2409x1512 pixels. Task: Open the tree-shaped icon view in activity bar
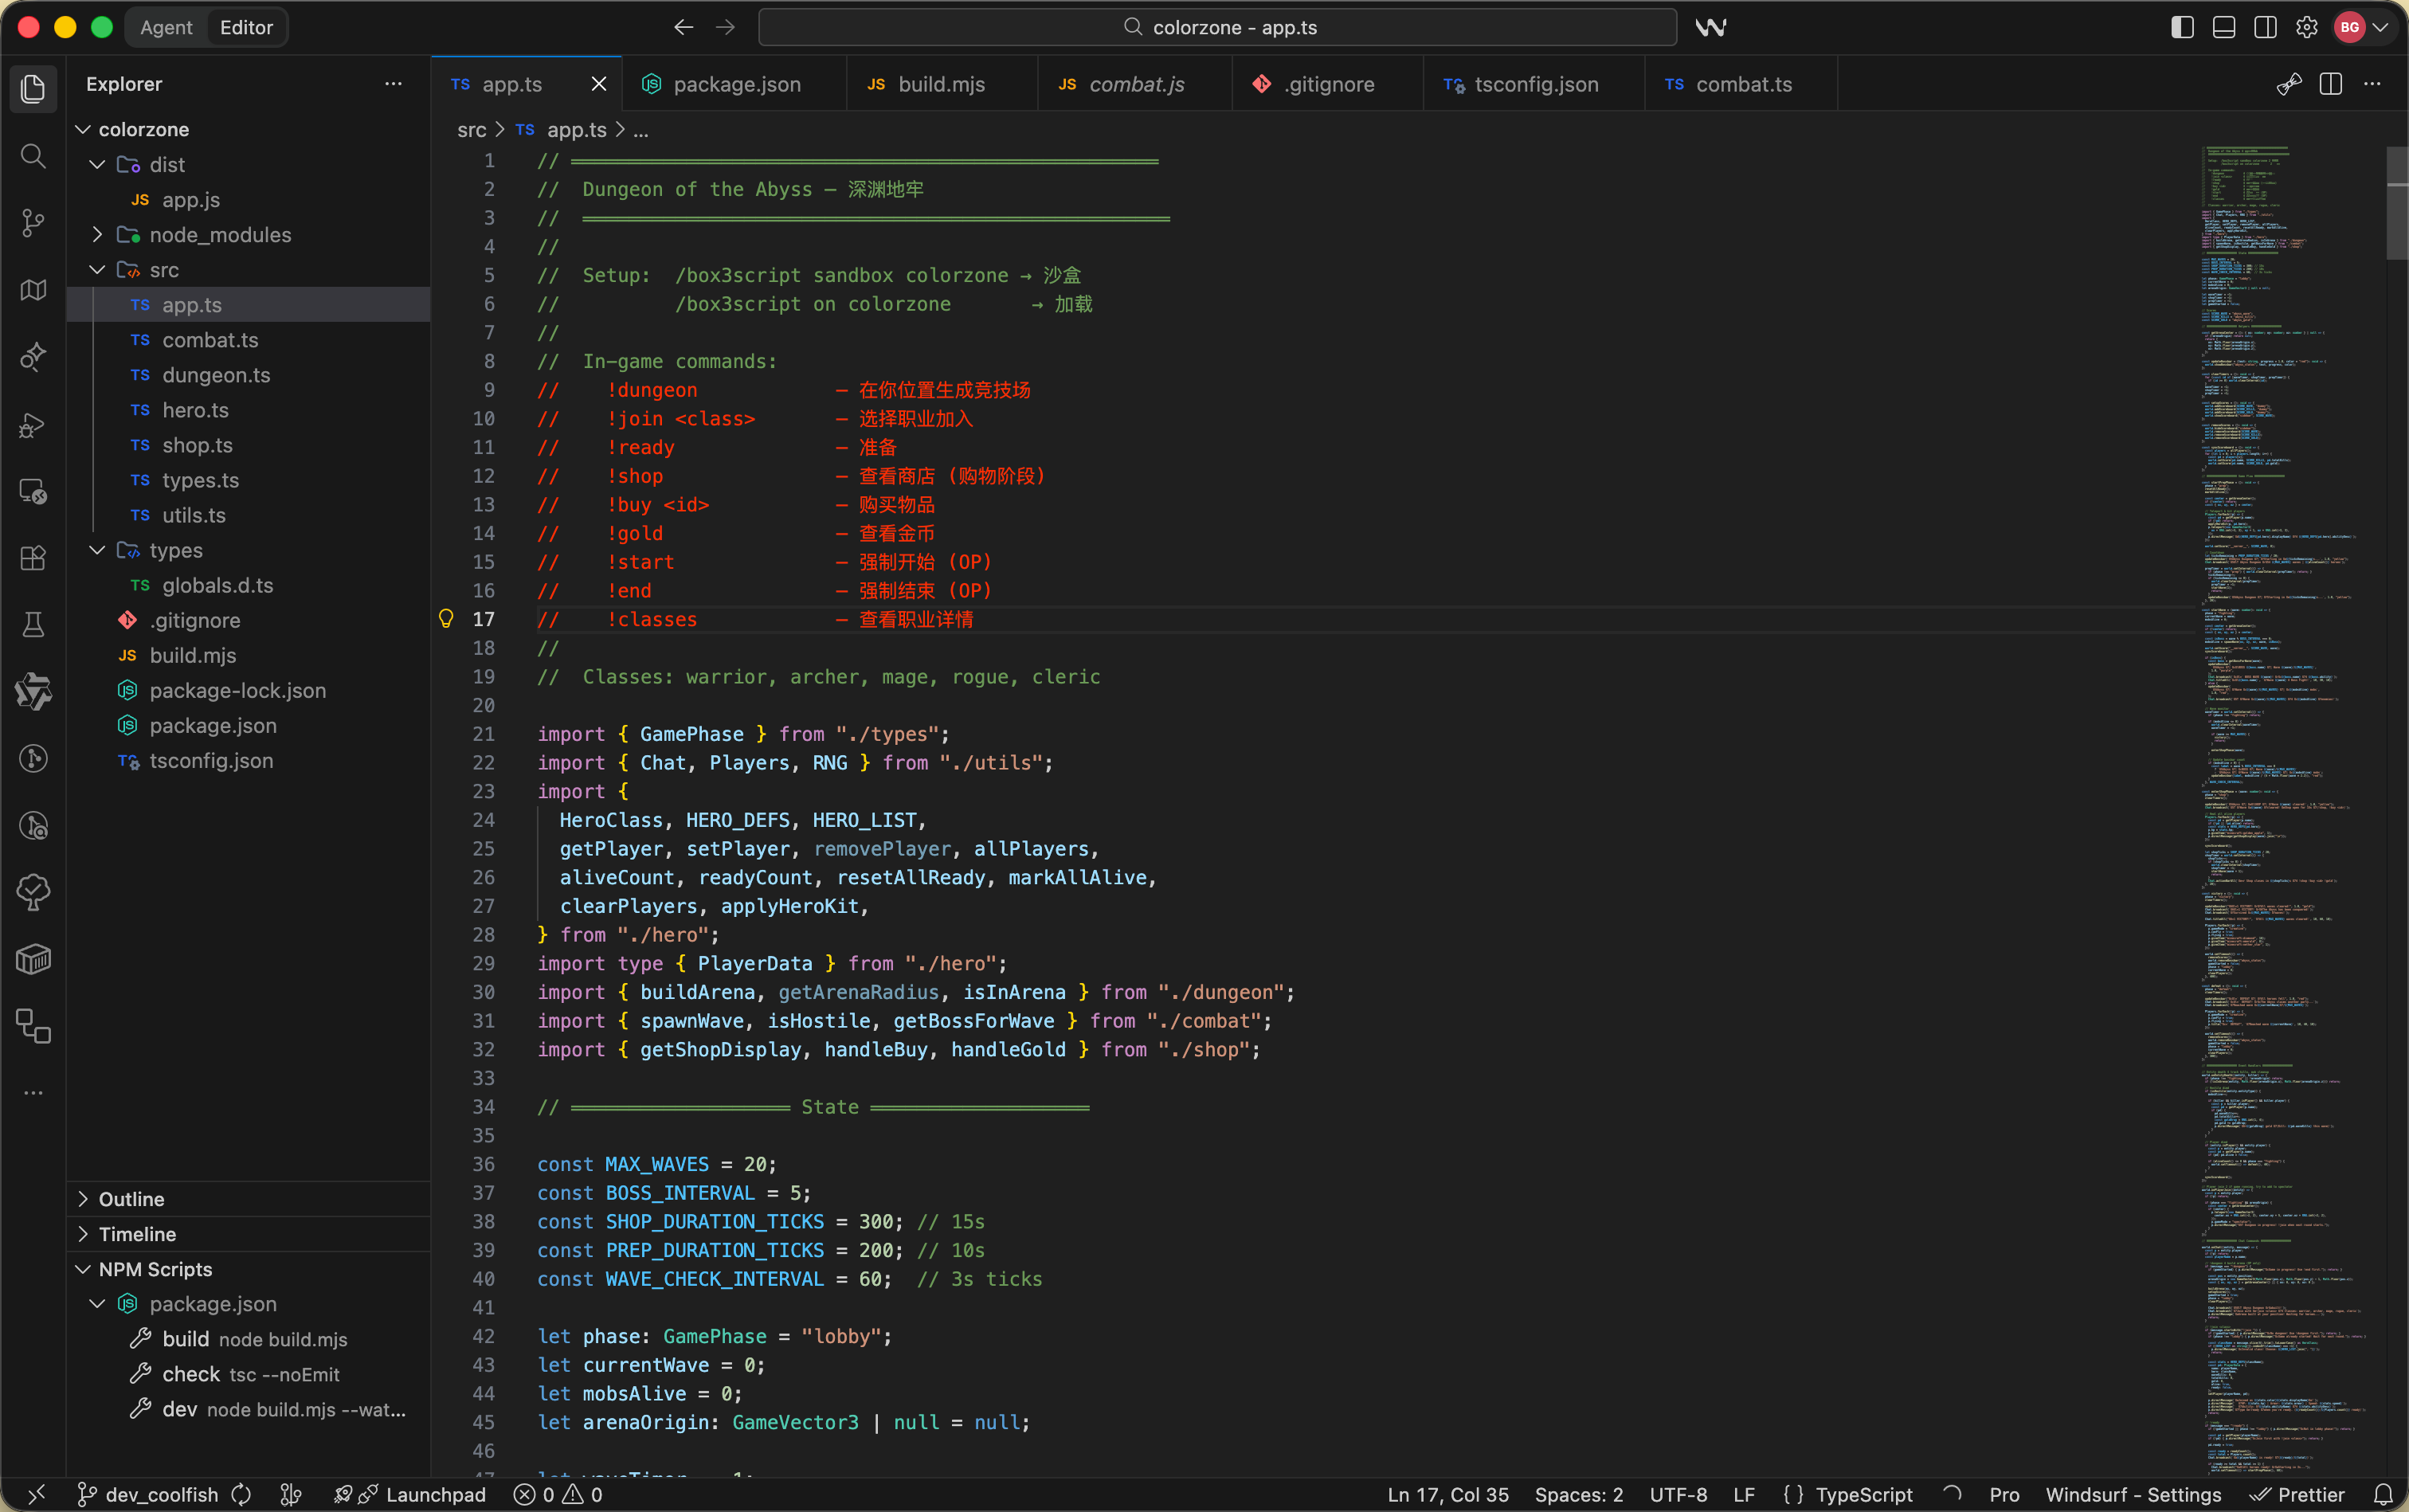pyautogui.click(x=33, y=893)
